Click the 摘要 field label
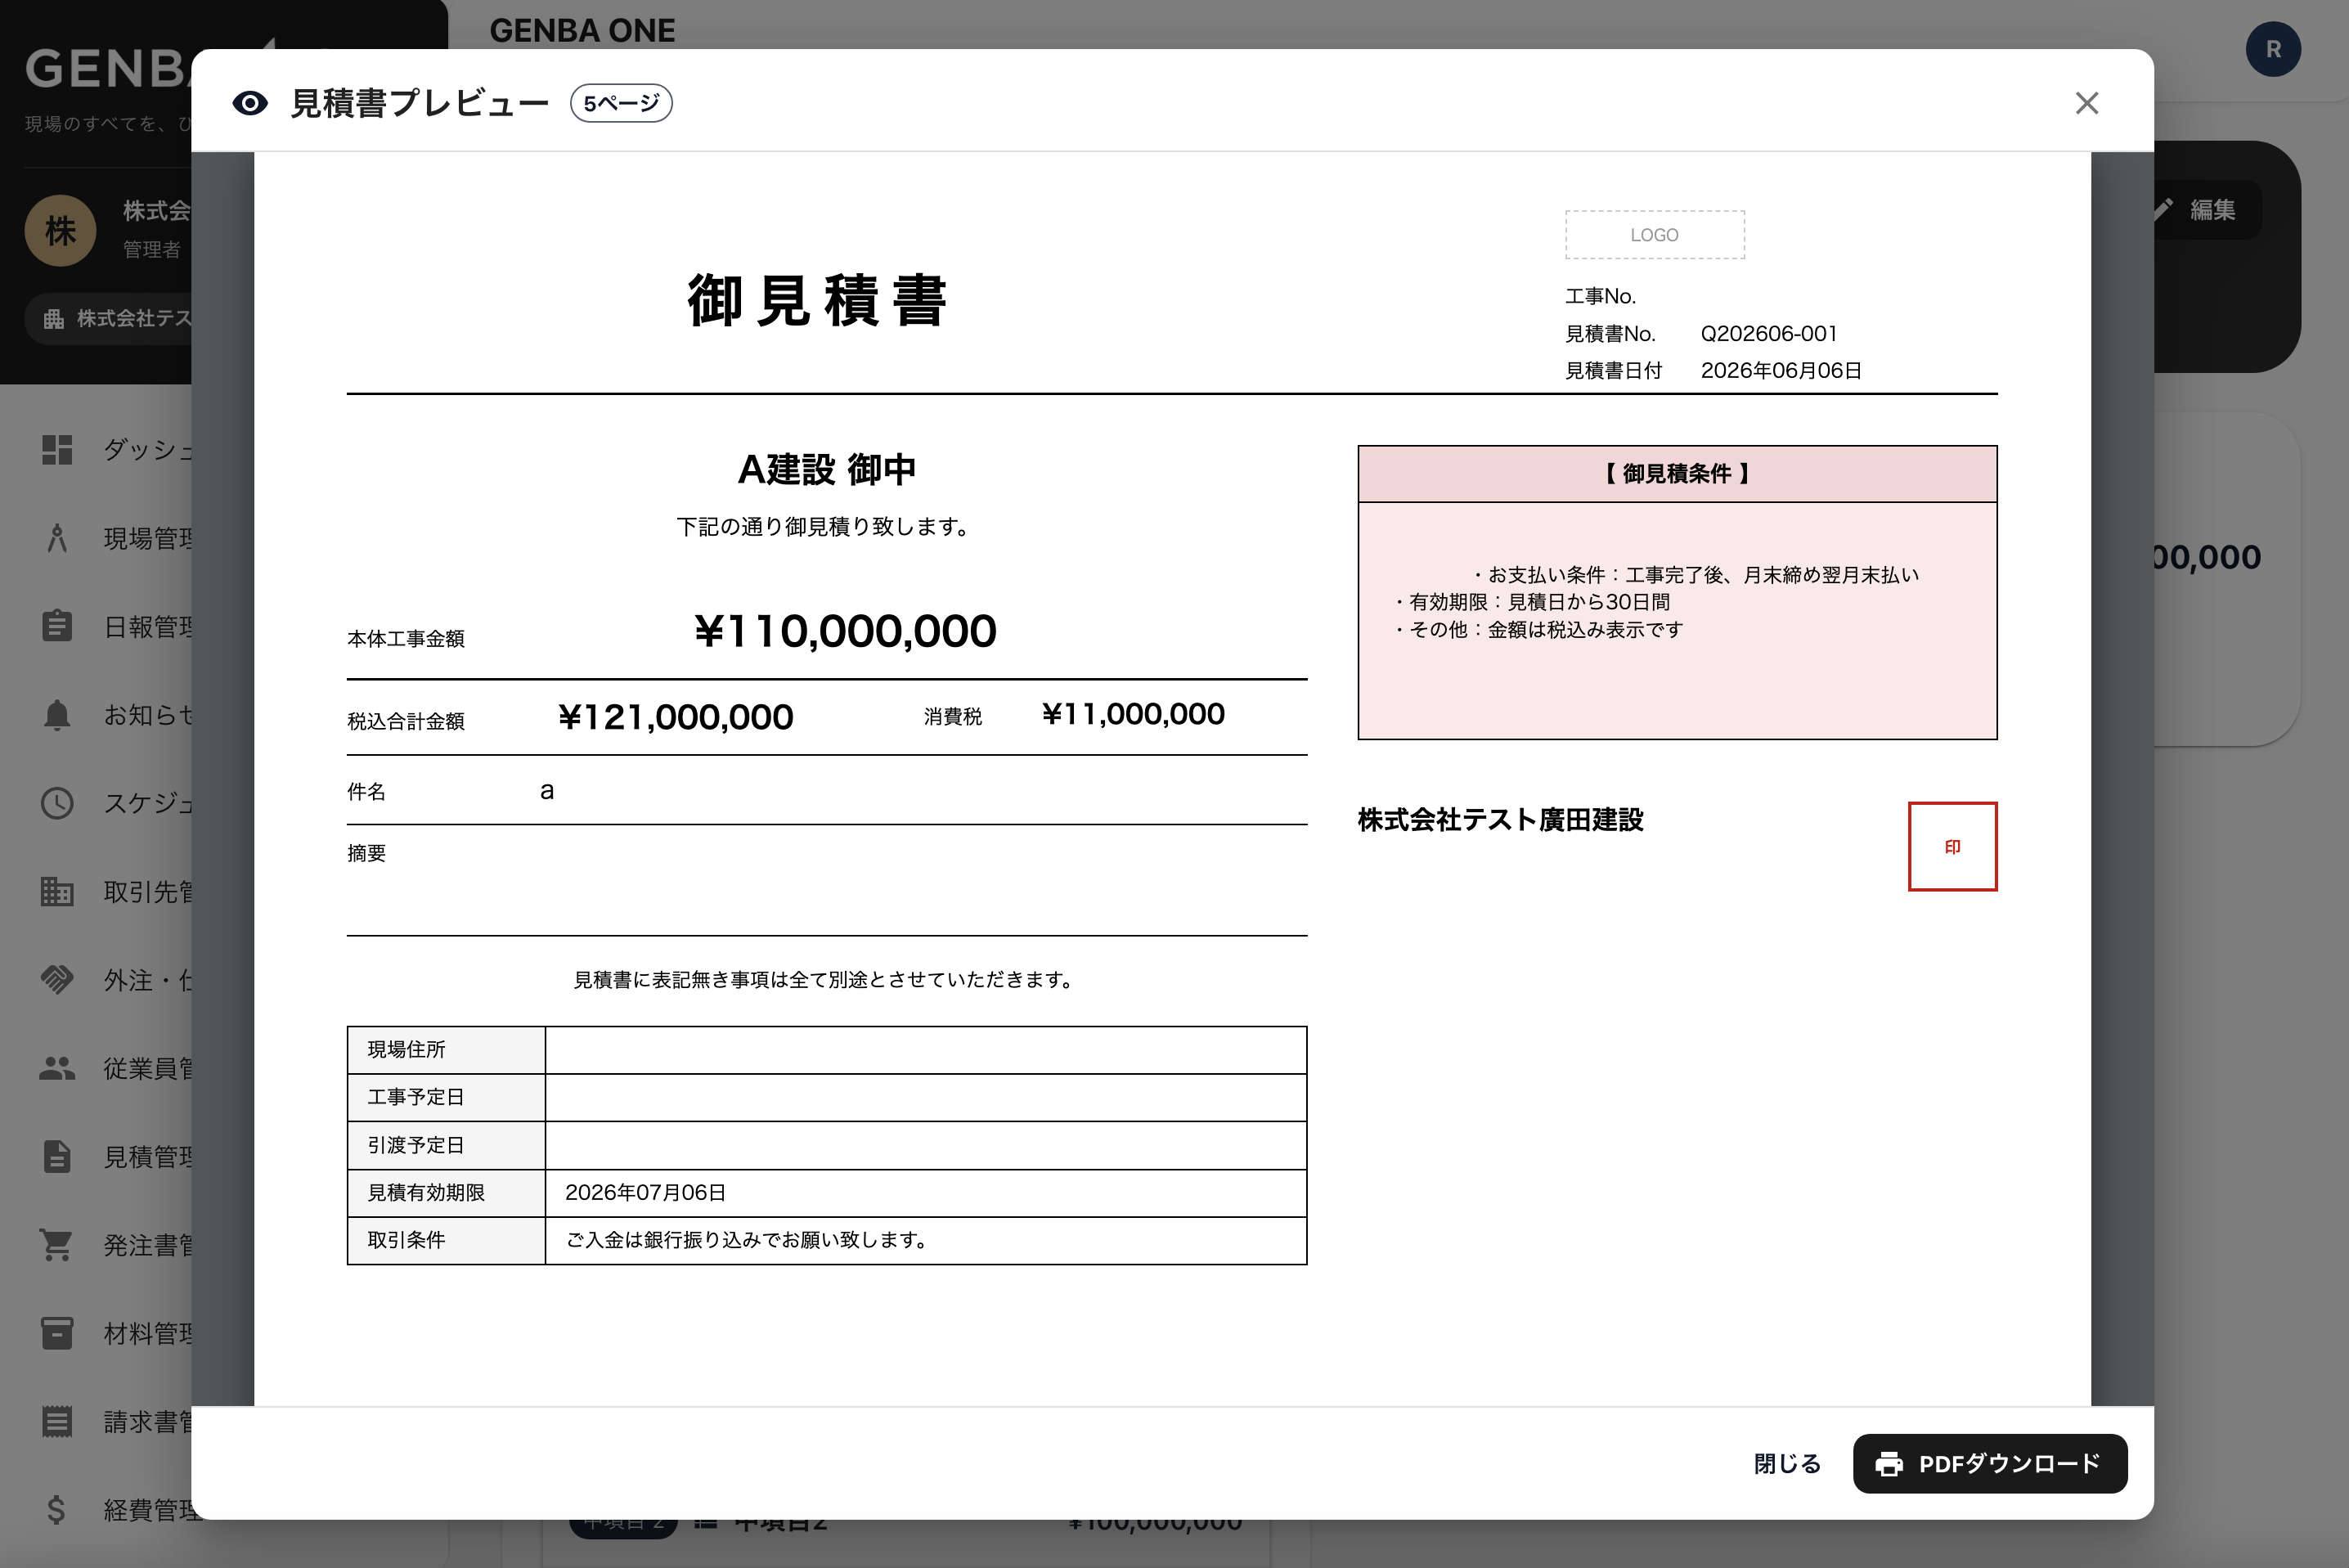The height and width of the screenshot is (1568, 2349). 366,853
